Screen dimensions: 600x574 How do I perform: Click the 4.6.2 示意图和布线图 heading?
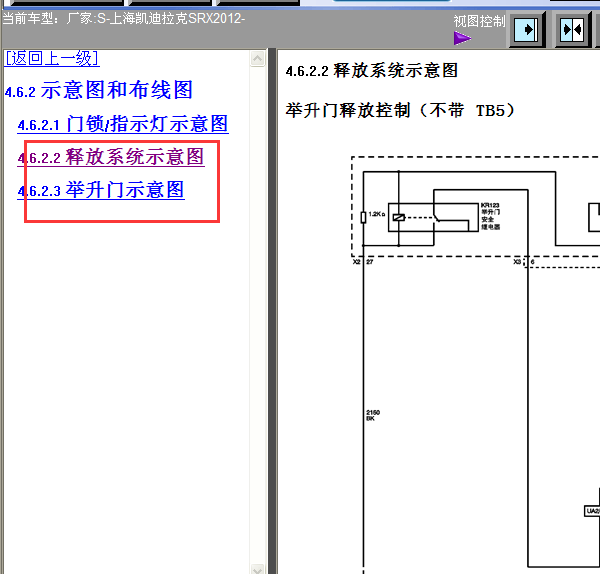[98, 90]
